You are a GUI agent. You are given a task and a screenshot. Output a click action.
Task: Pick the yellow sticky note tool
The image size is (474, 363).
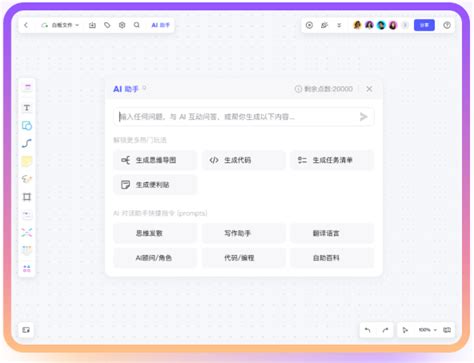point(27,161)
